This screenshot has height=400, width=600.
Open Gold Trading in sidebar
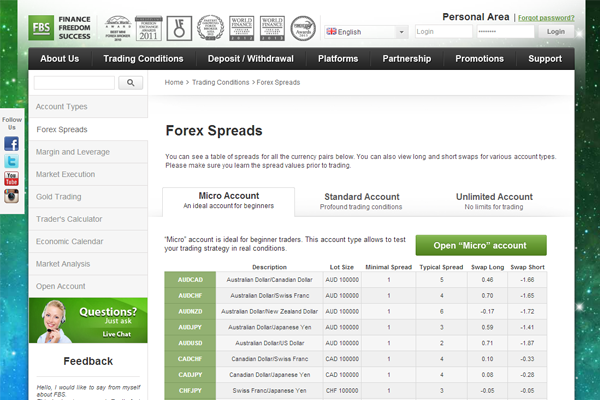88,197
